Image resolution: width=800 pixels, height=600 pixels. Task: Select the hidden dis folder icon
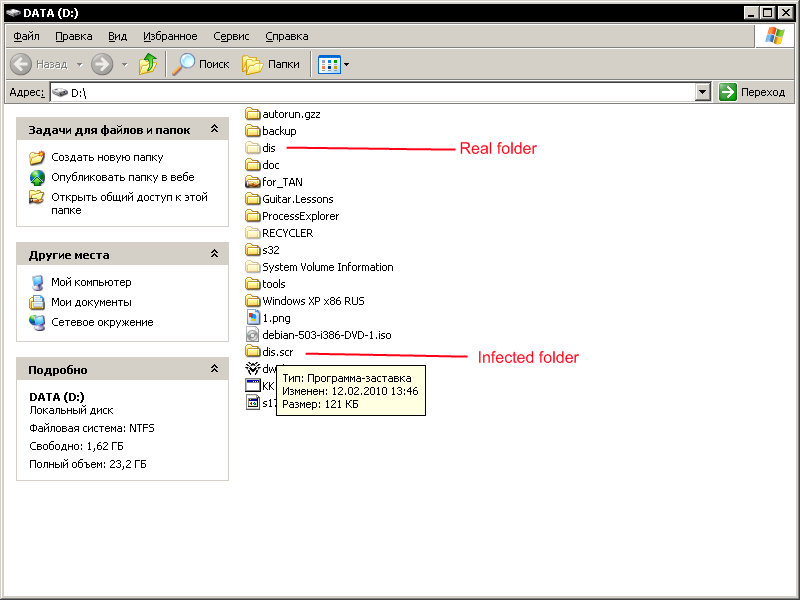point(253,147)
